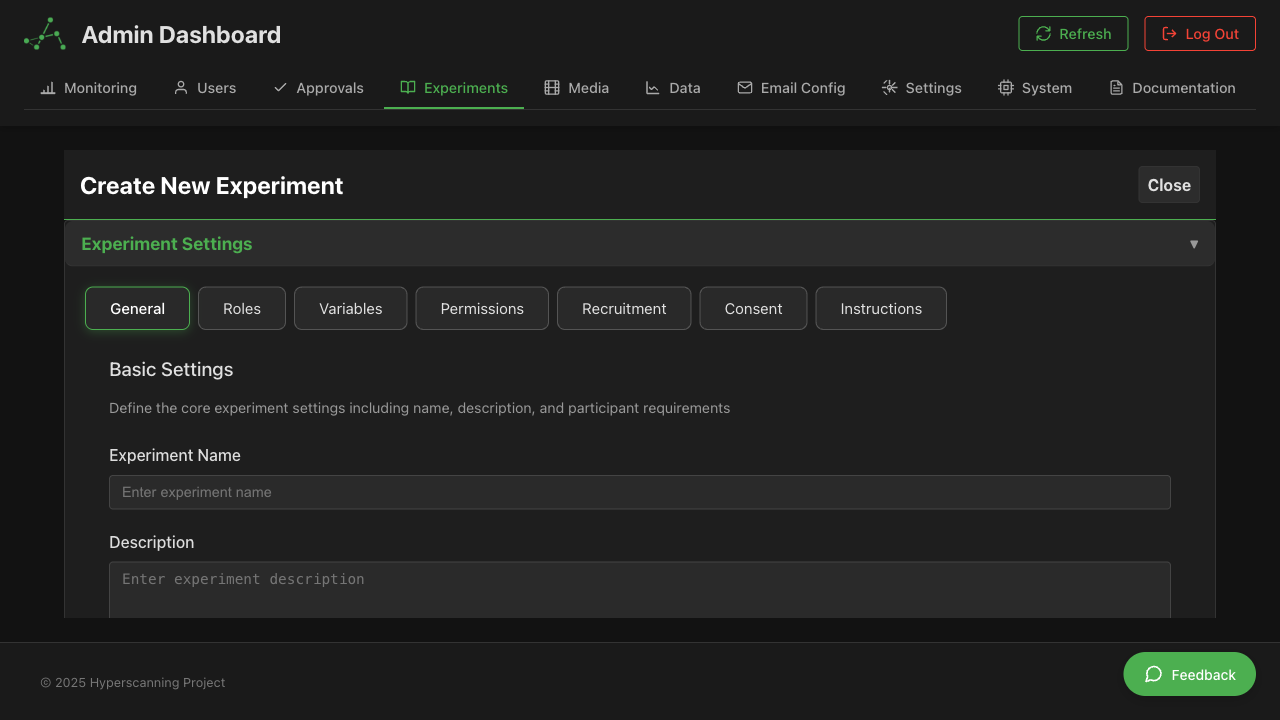Click the Hyperscanning network logo
Screen dimensions: 1280x720
pos(43,34)
